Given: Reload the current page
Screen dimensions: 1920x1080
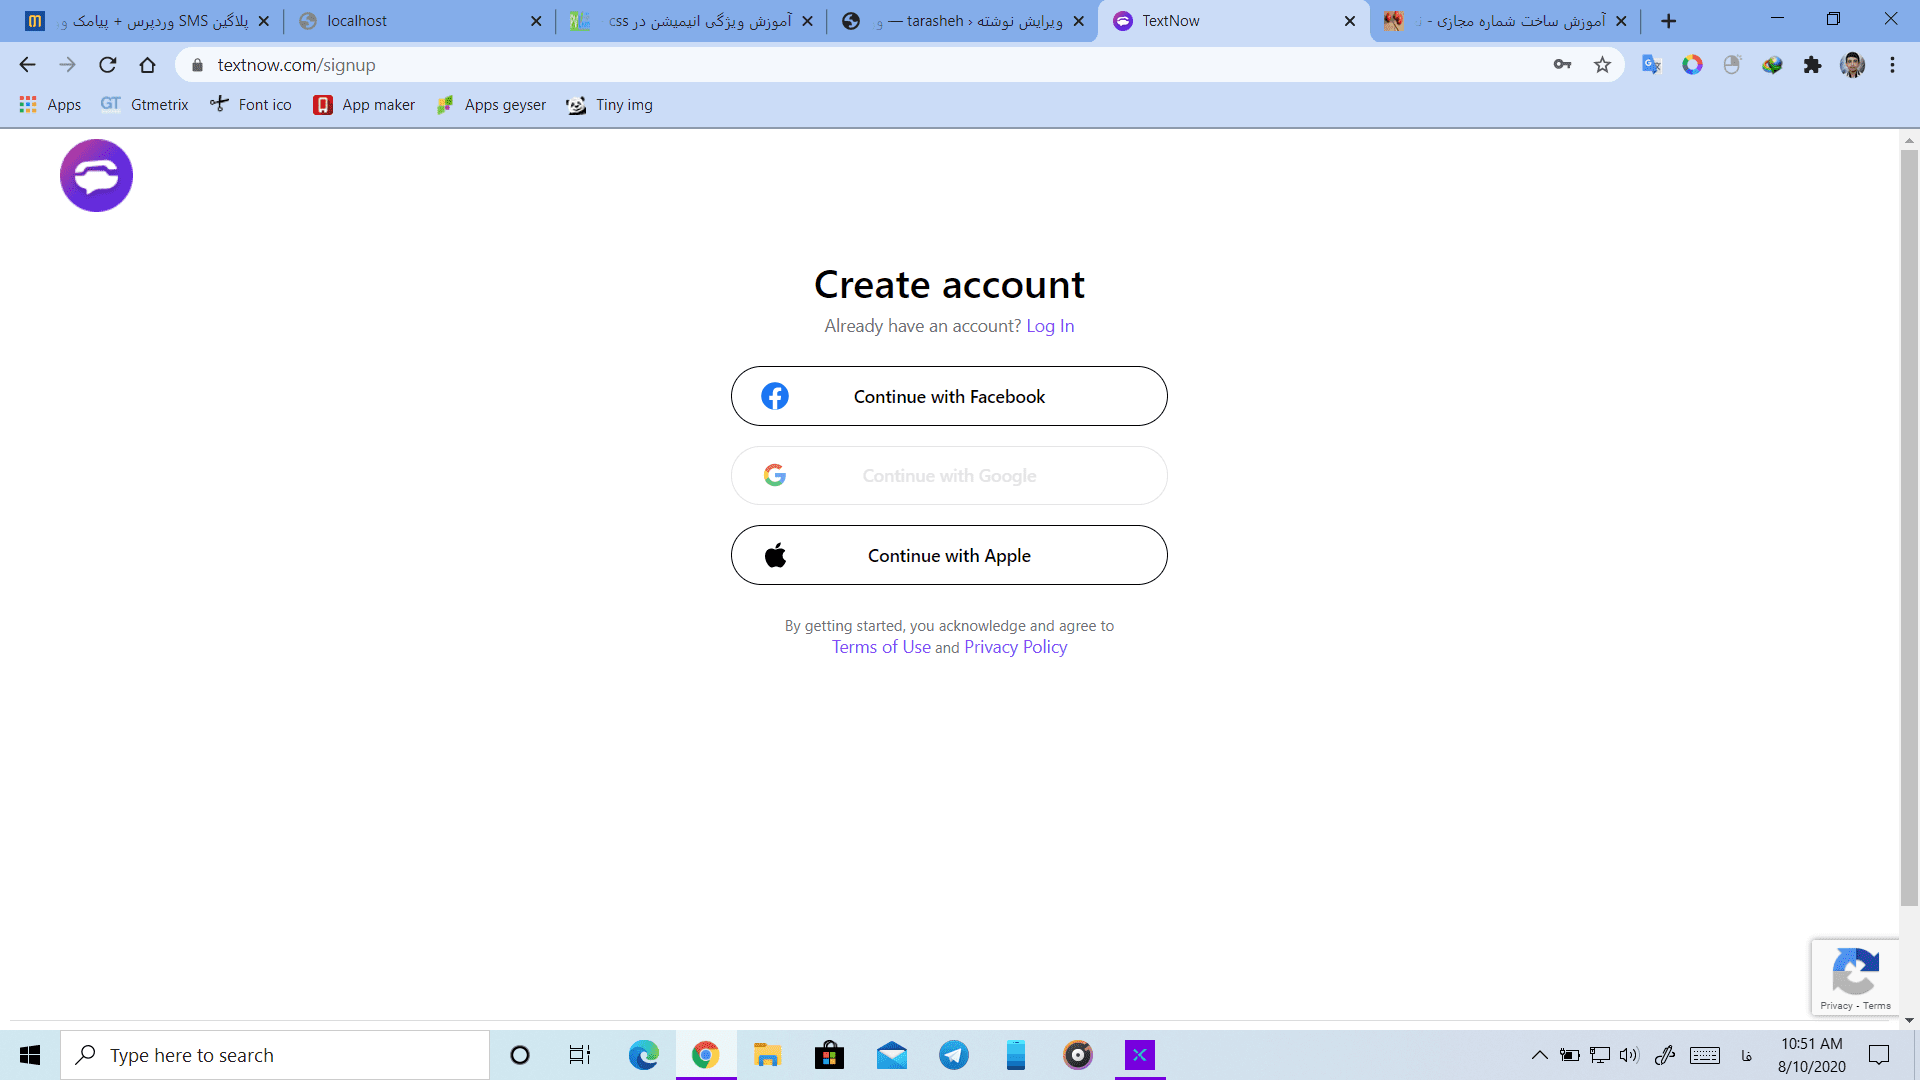Looking at the screenshot, I should coord(107,65).
